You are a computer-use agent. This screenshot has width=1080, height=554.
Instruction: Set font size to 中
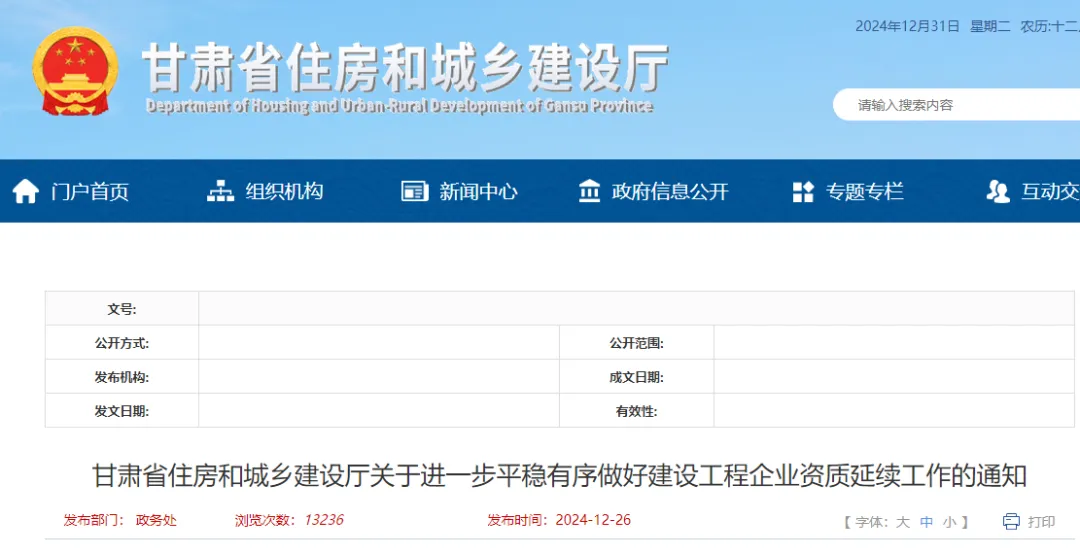(926, 521)
